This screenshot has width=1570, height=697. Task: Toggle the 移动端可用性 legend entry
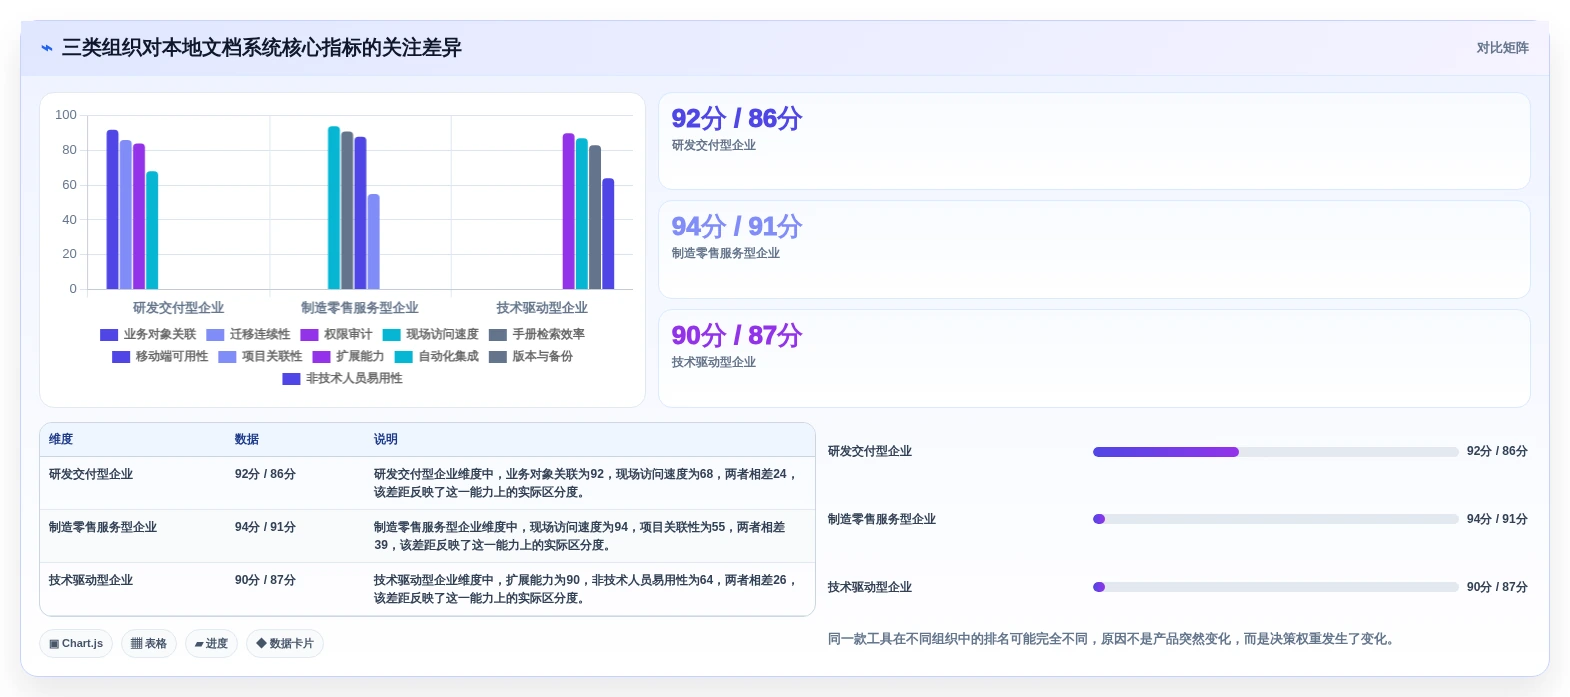[x=160, y=357]
